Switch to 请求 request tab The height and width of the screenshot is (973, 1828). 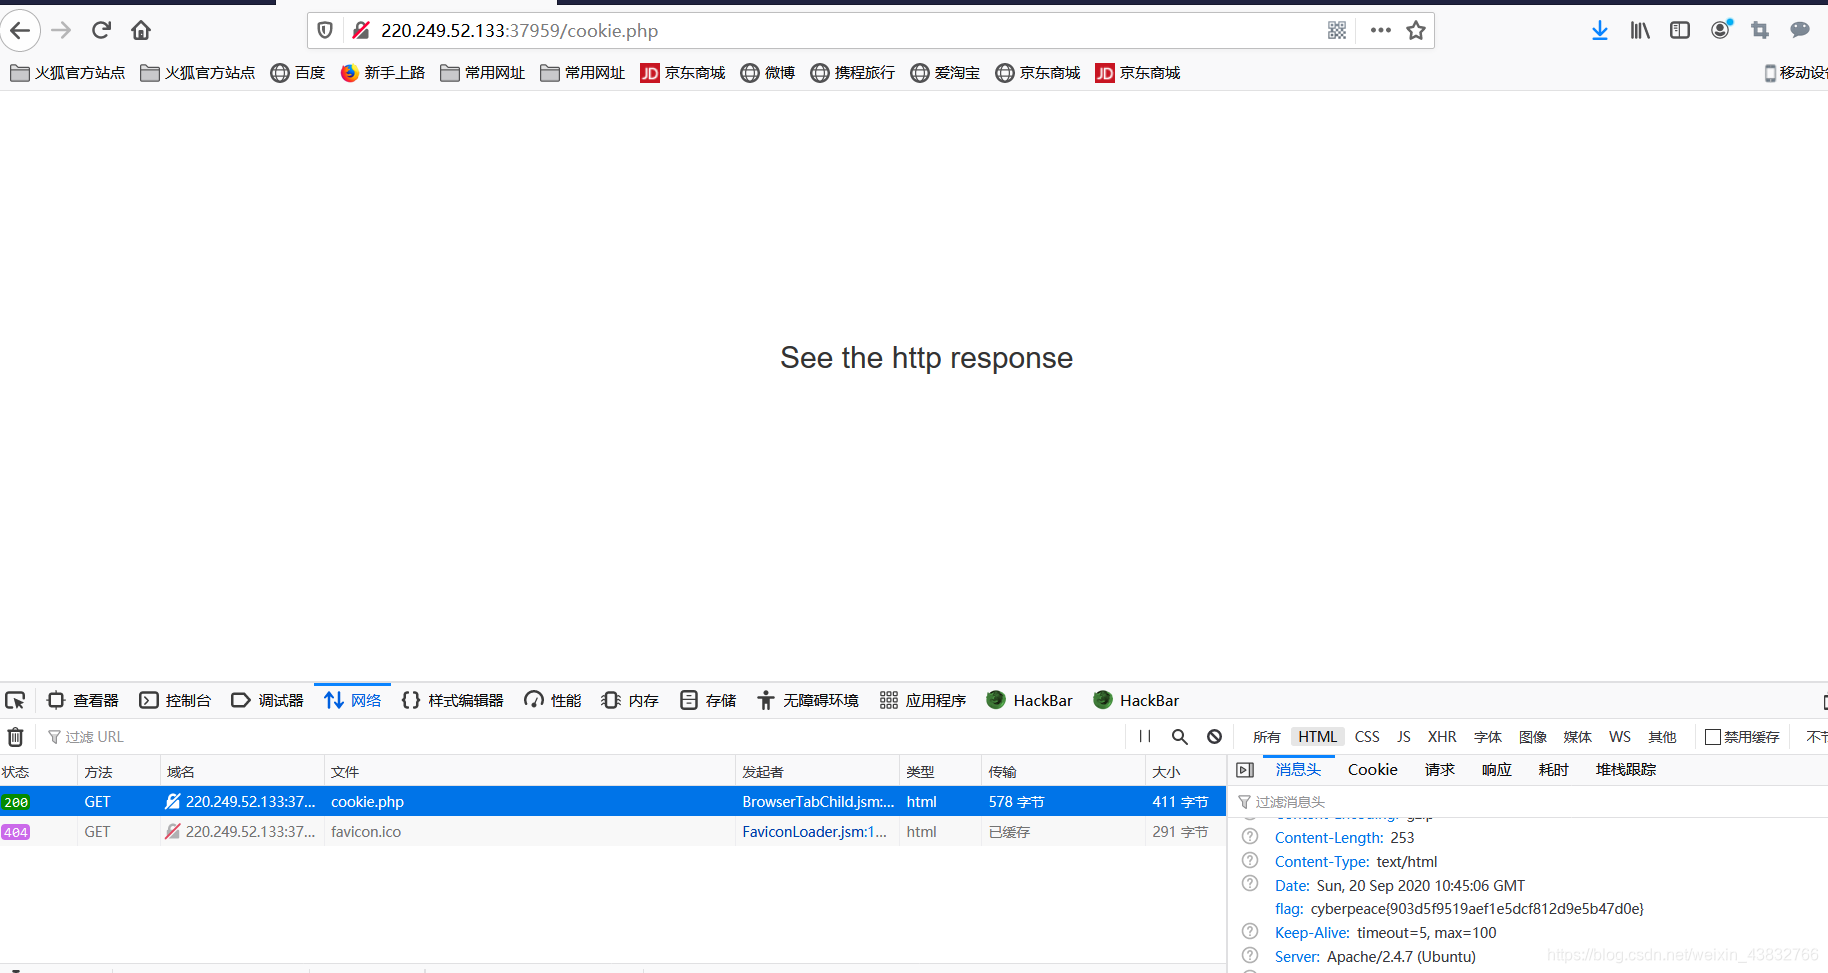click(1440, 770)
